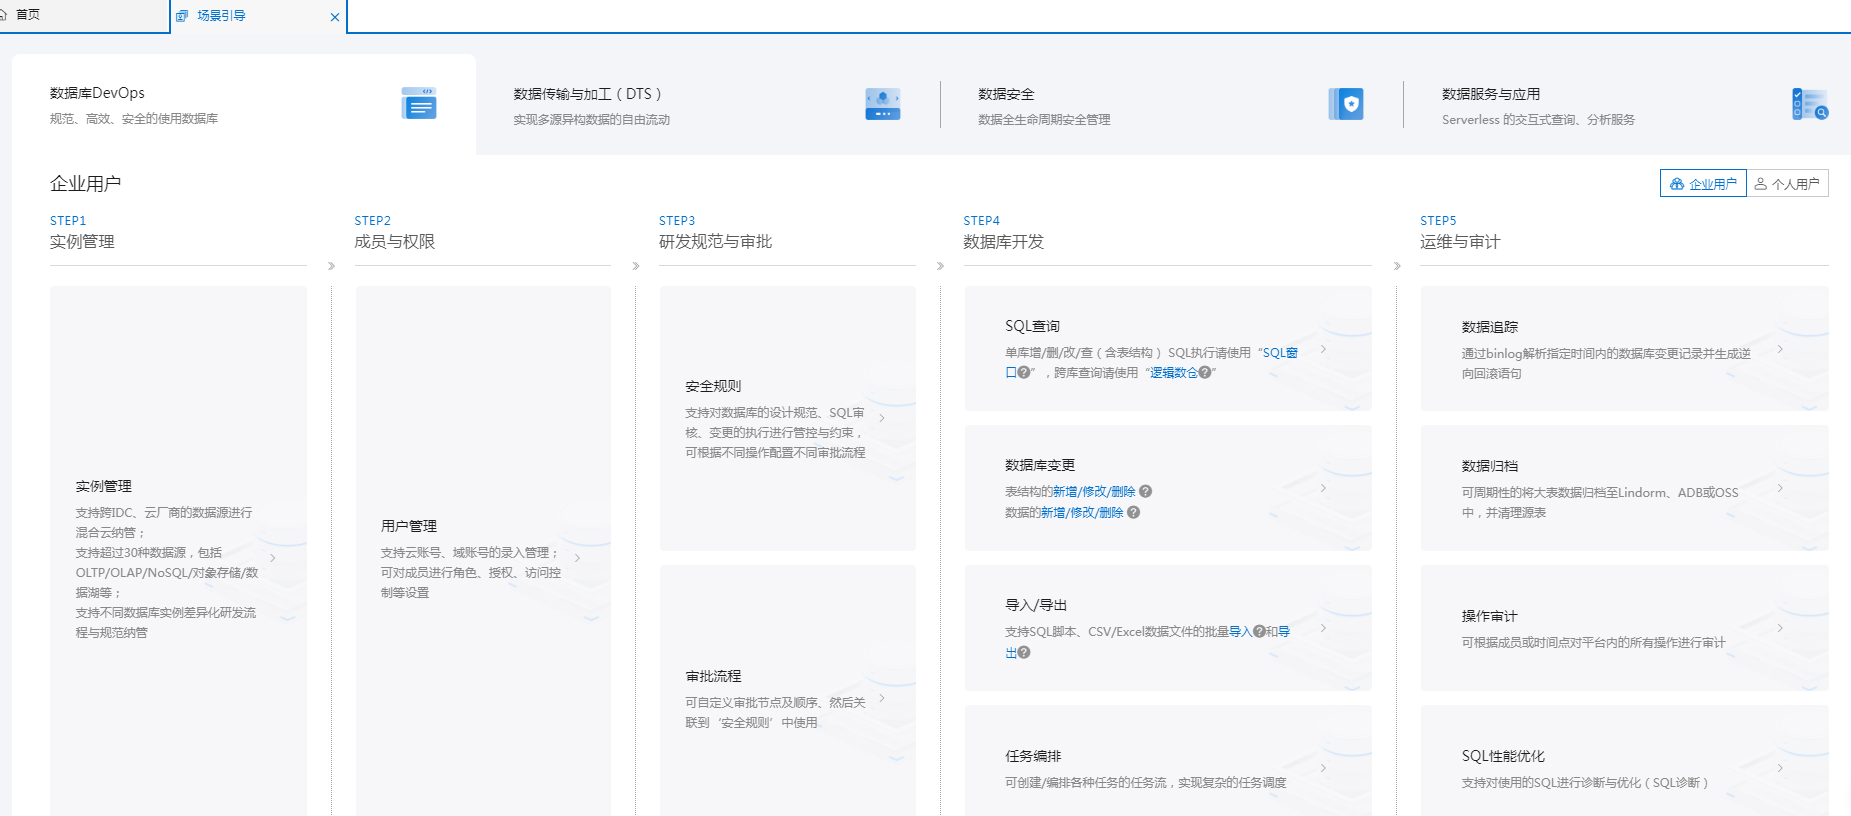1851x816 pixels.
Task: Click 新增/修改/删除 link for 表结构
Action: [1094, 492]
